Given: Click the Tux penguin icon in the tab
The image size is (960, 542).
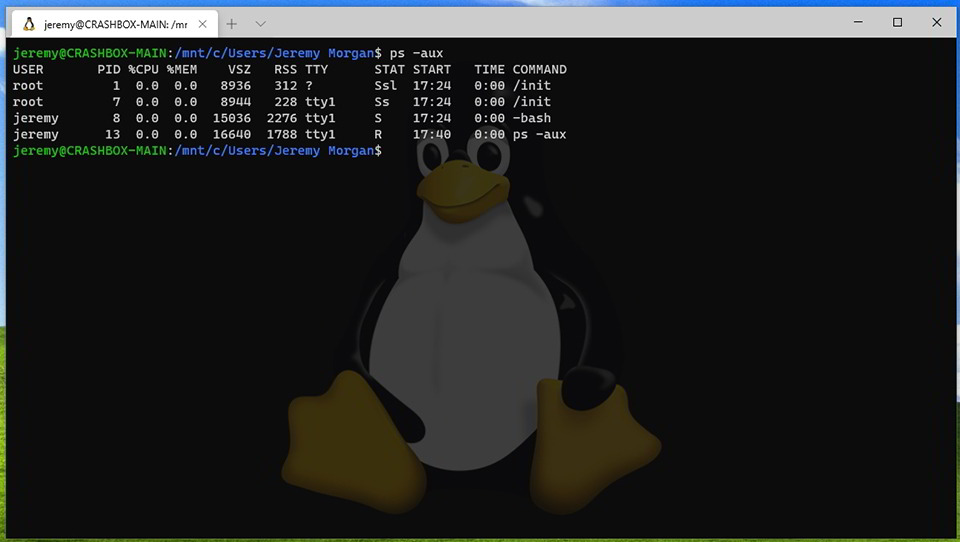Looking at the screenshot, I should click(29, 24).
